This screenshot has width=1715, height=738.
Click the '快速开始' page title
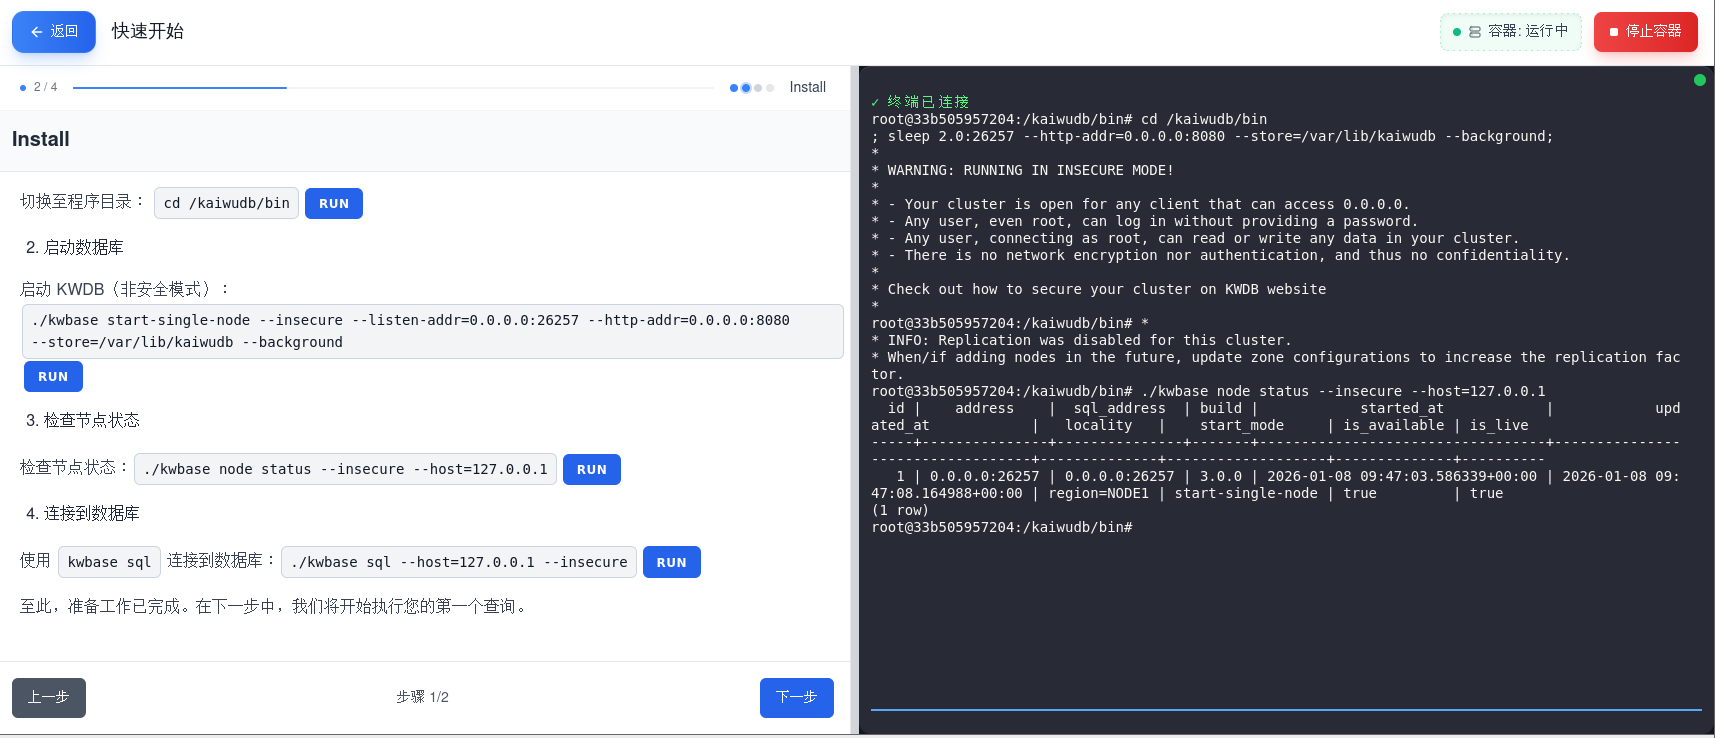(148, 31)
